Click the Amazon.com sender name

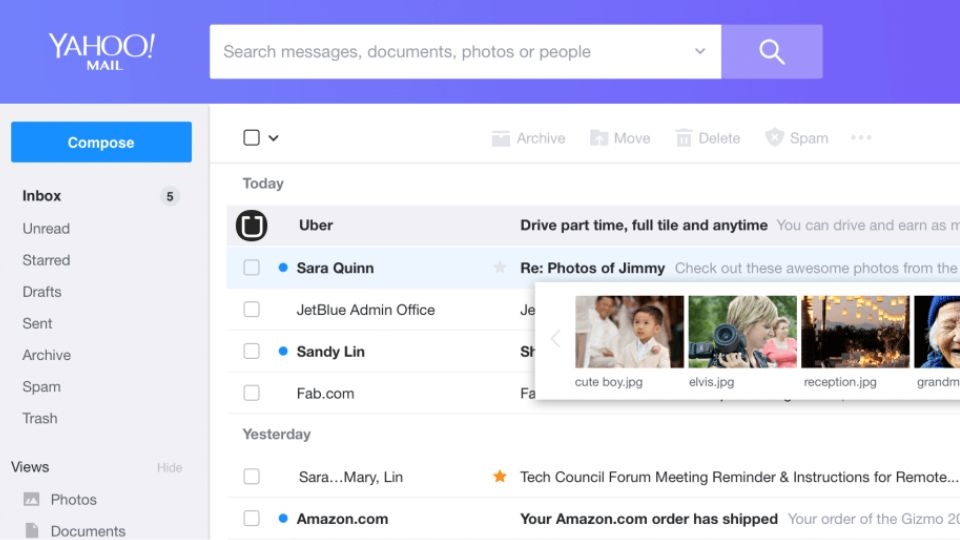click(342, 519)
